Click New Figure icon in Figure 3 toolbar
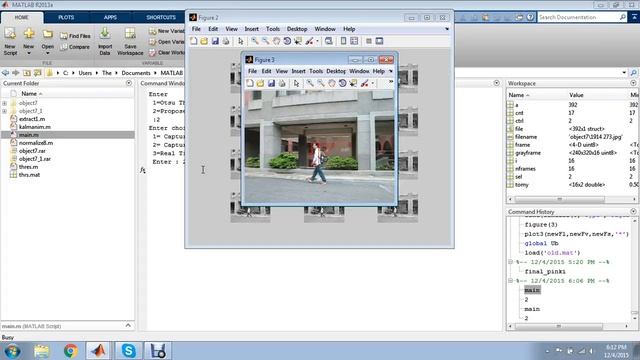This screenshot has width=640, height=360. (250, 83)
